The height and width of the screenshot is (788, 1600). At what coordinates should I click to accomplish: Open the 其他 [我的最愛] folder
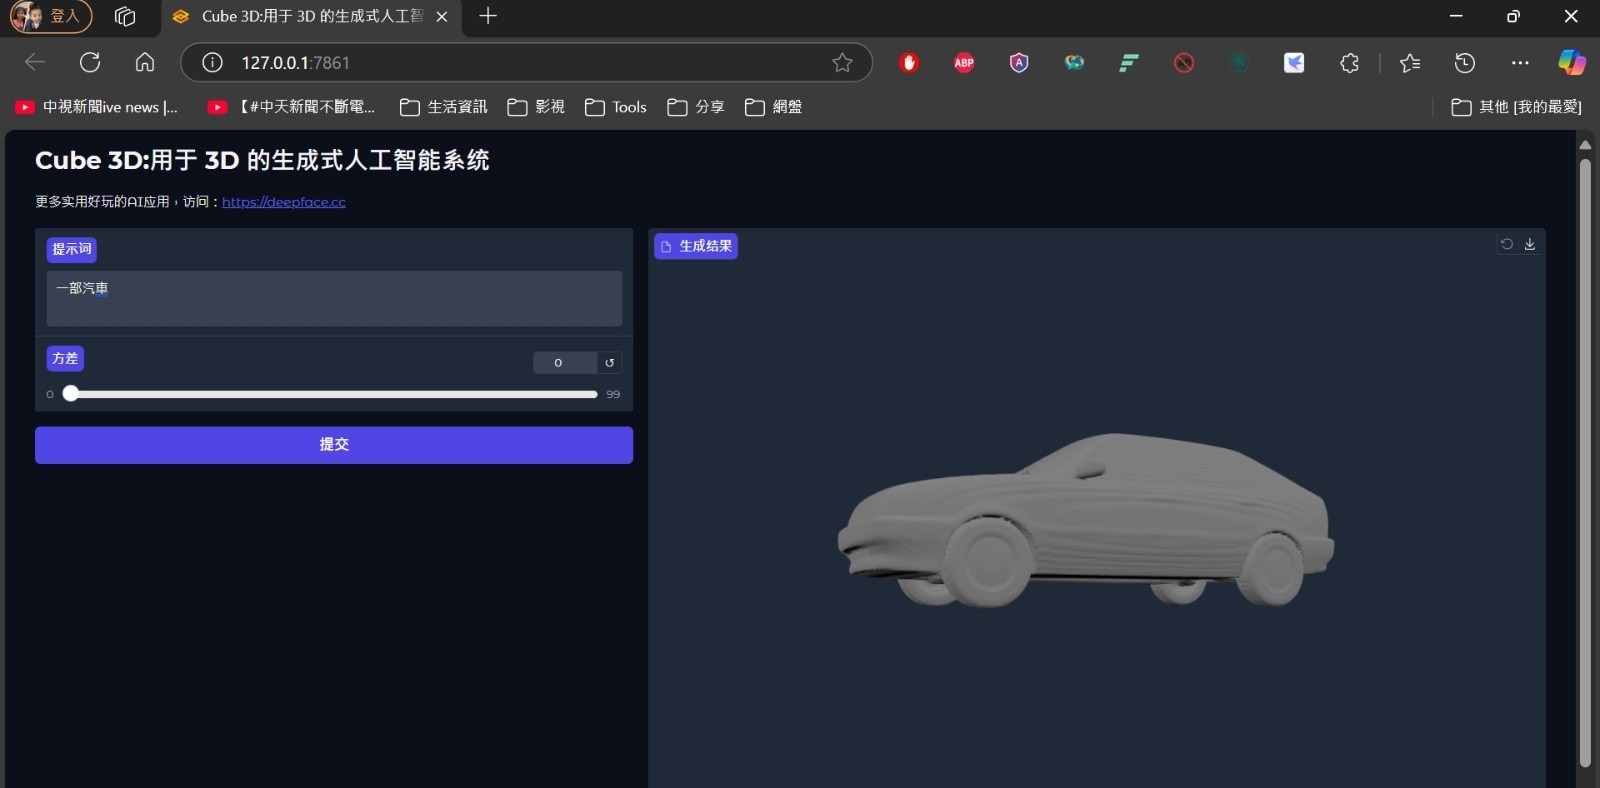1516,107
